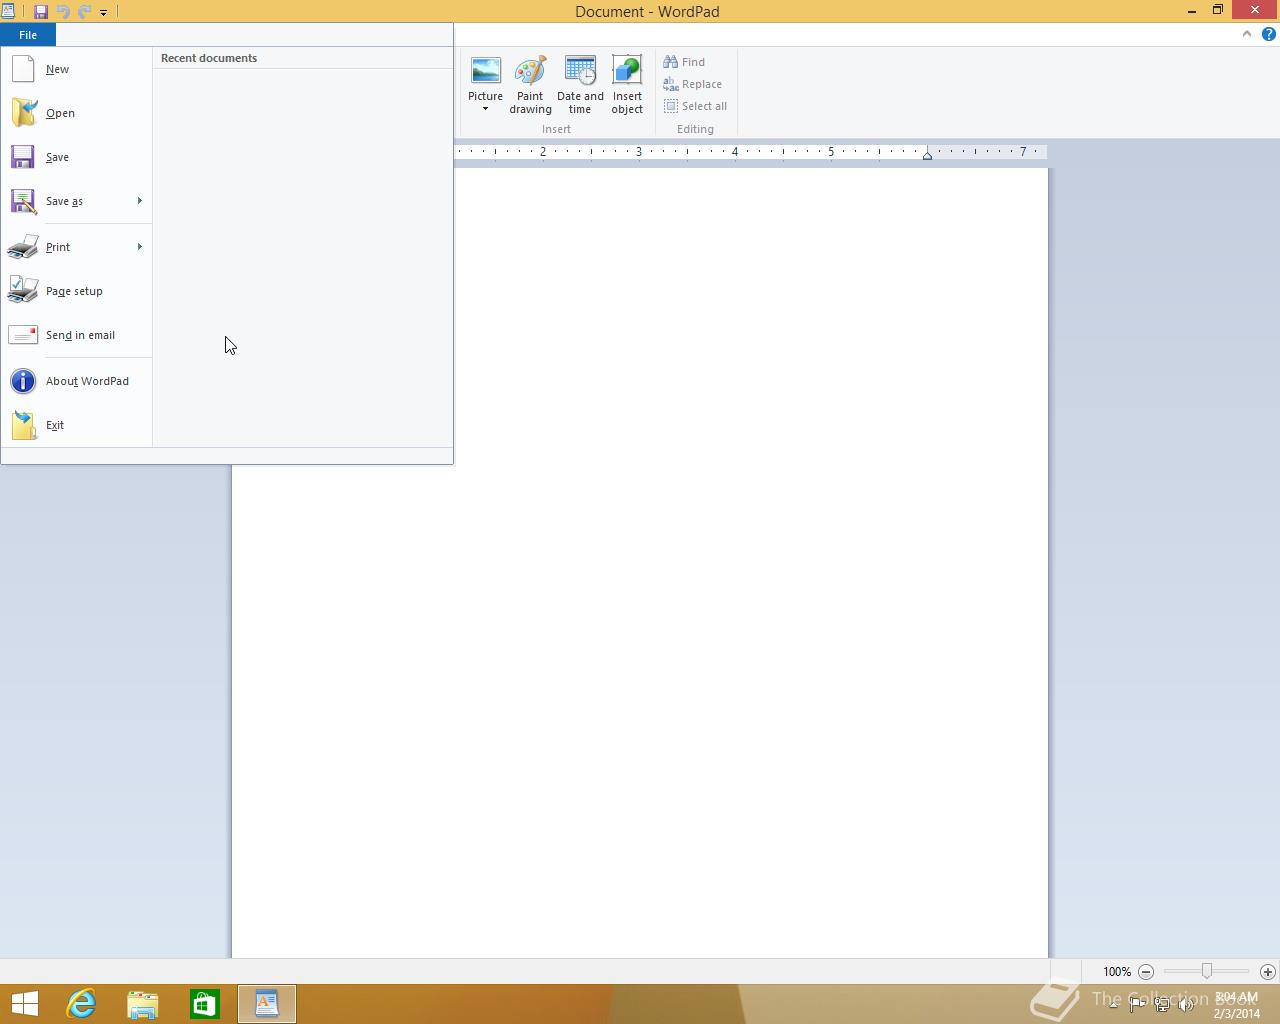Click Redo in the Quick Access toolbar
Screen dimensions: 1280x1024
84,12
